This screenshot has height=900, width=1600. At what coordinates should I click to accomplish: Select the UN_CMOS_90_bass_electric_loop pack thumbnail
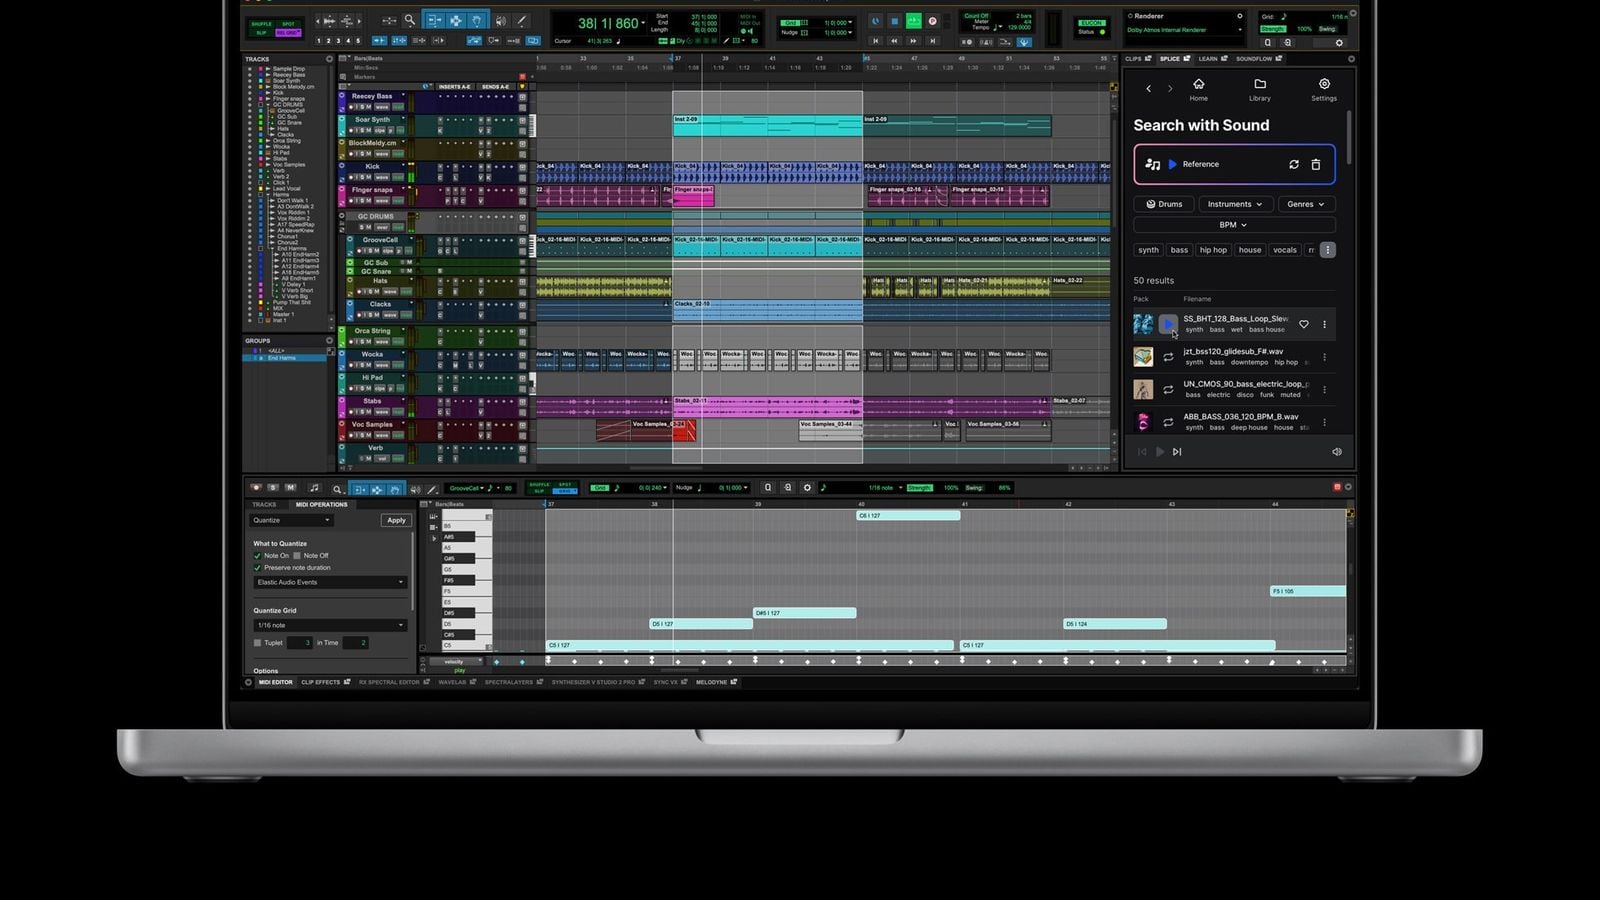[x=1143, y=389]
